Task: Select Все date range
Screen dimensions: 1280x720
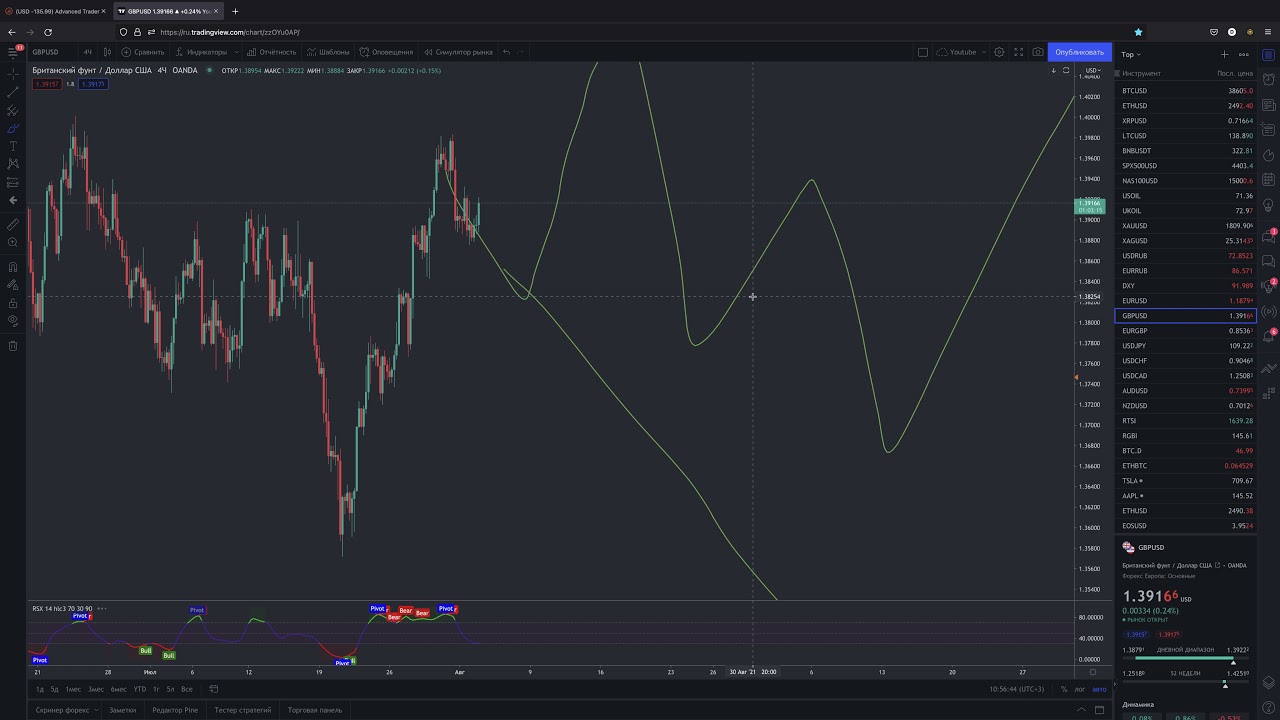Action: point(186,689)
